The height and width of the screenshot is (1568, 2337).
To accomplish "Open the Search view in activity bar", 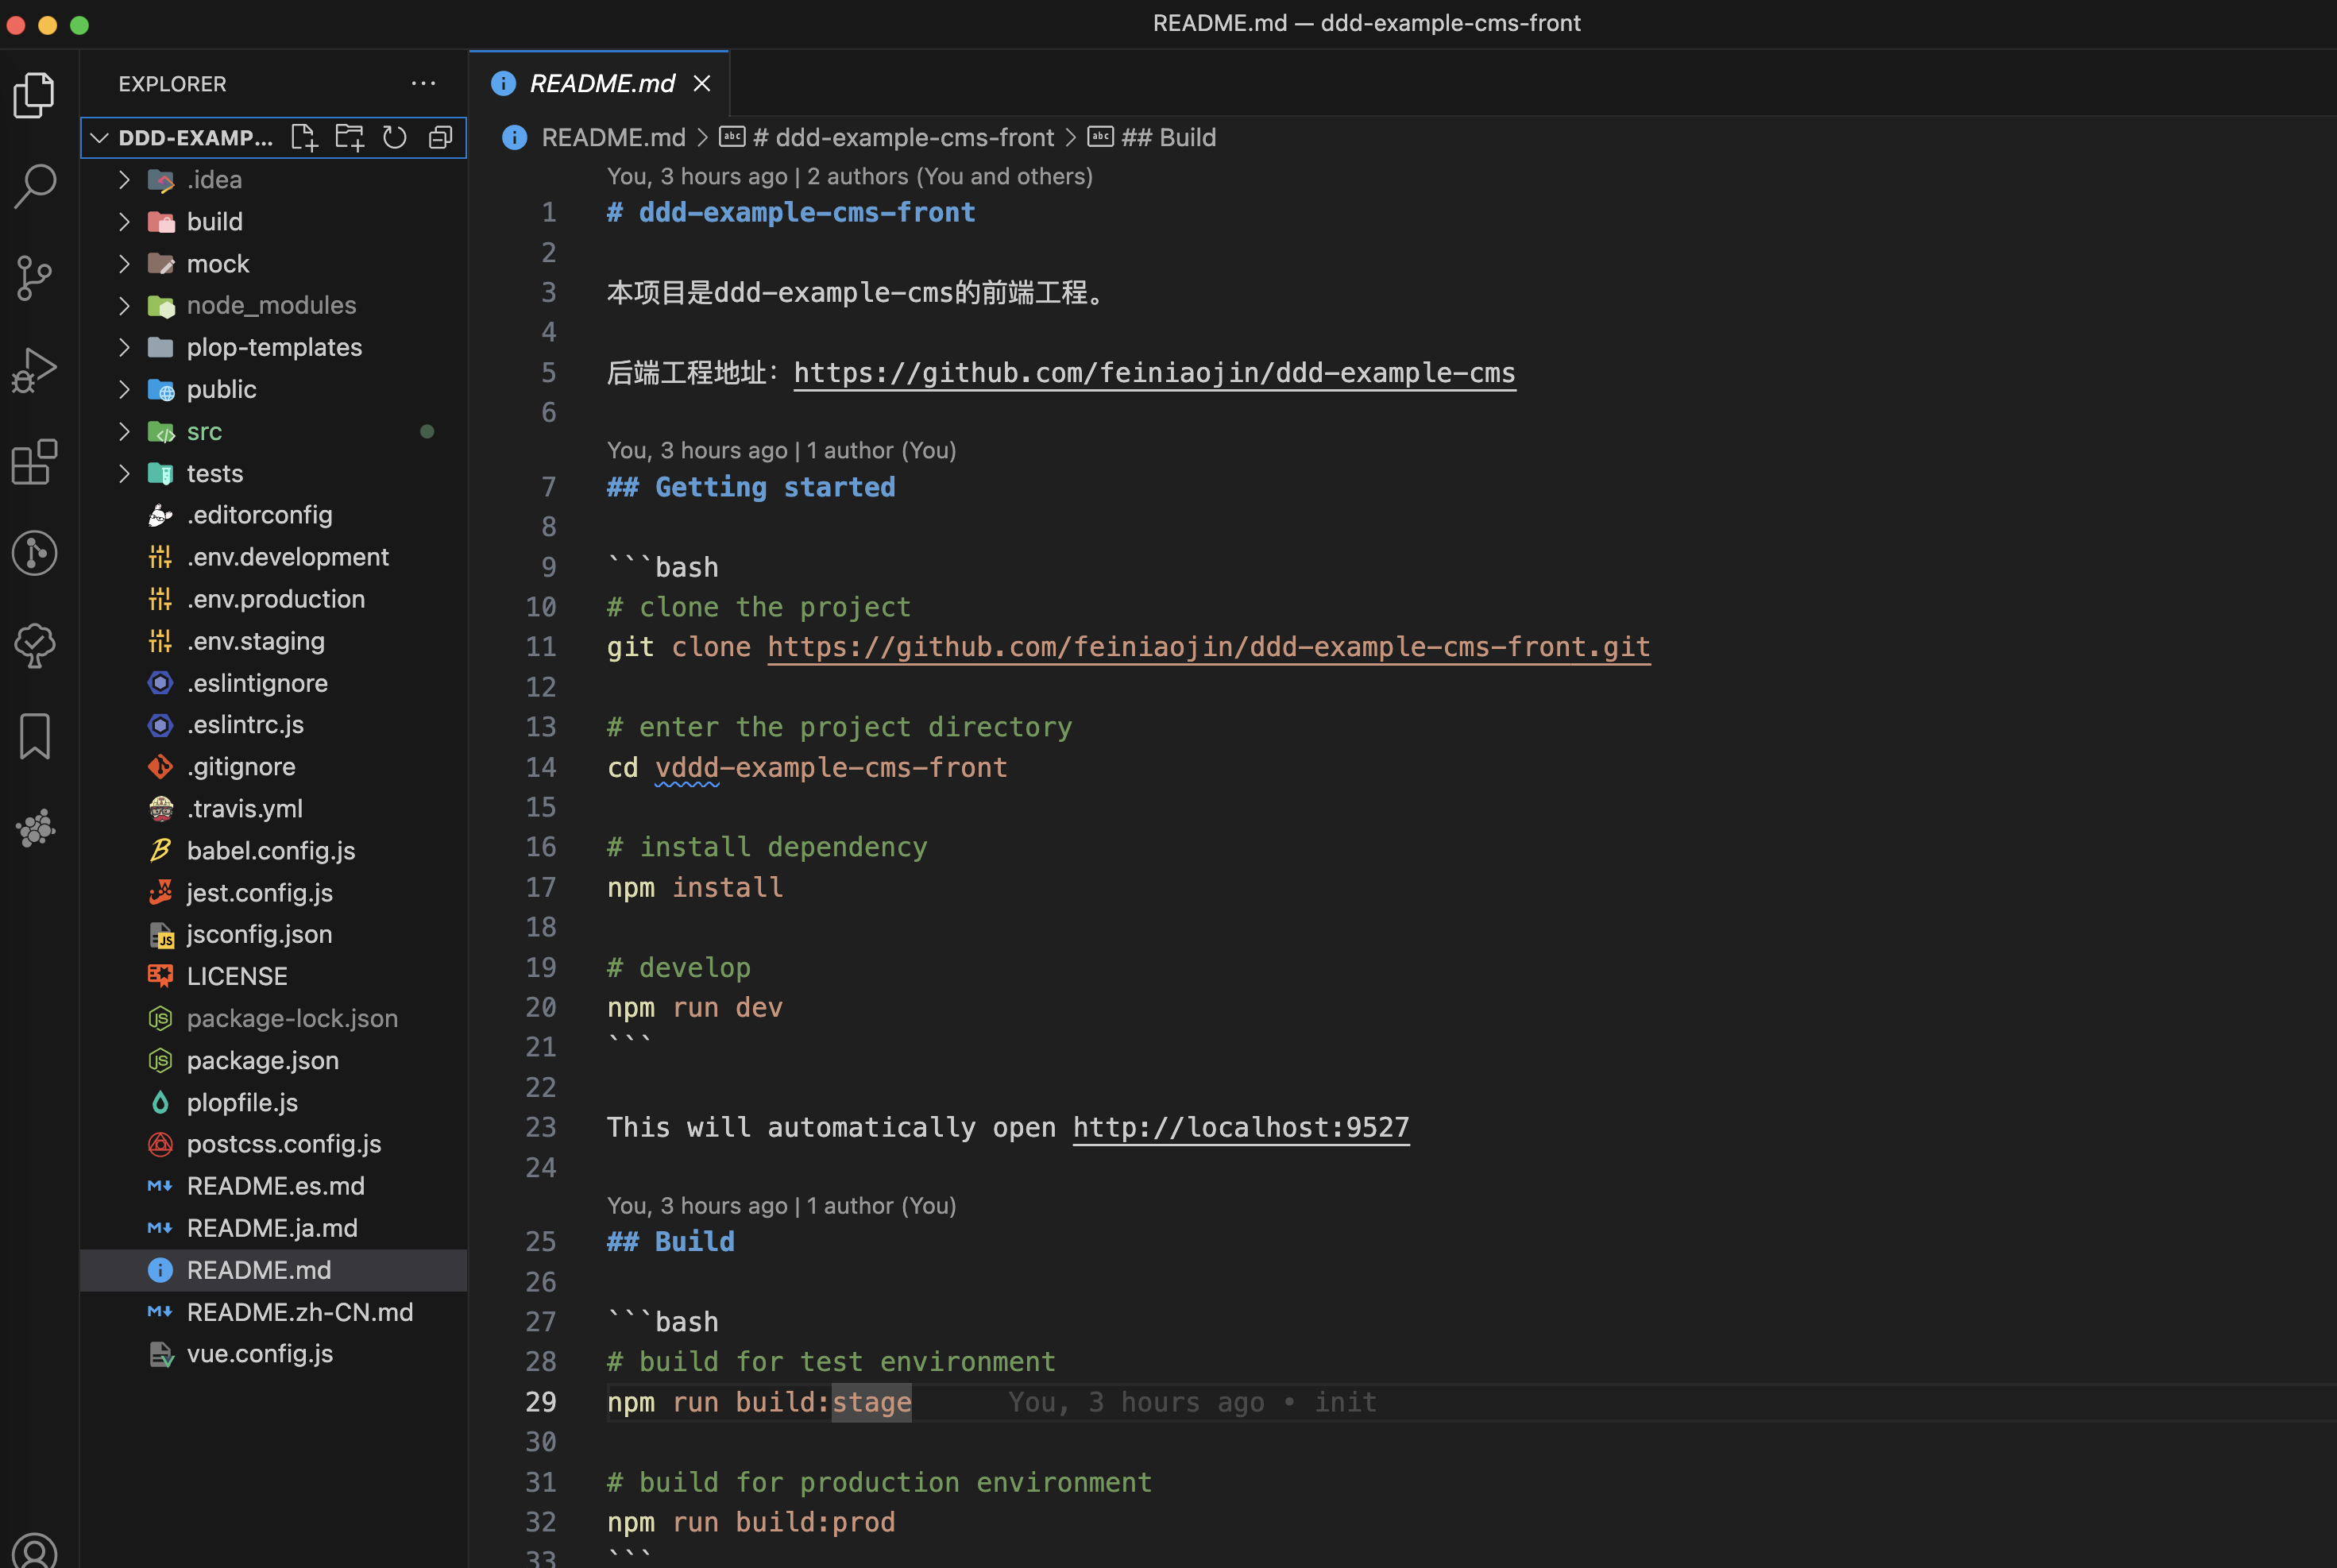I will (35, 186).
